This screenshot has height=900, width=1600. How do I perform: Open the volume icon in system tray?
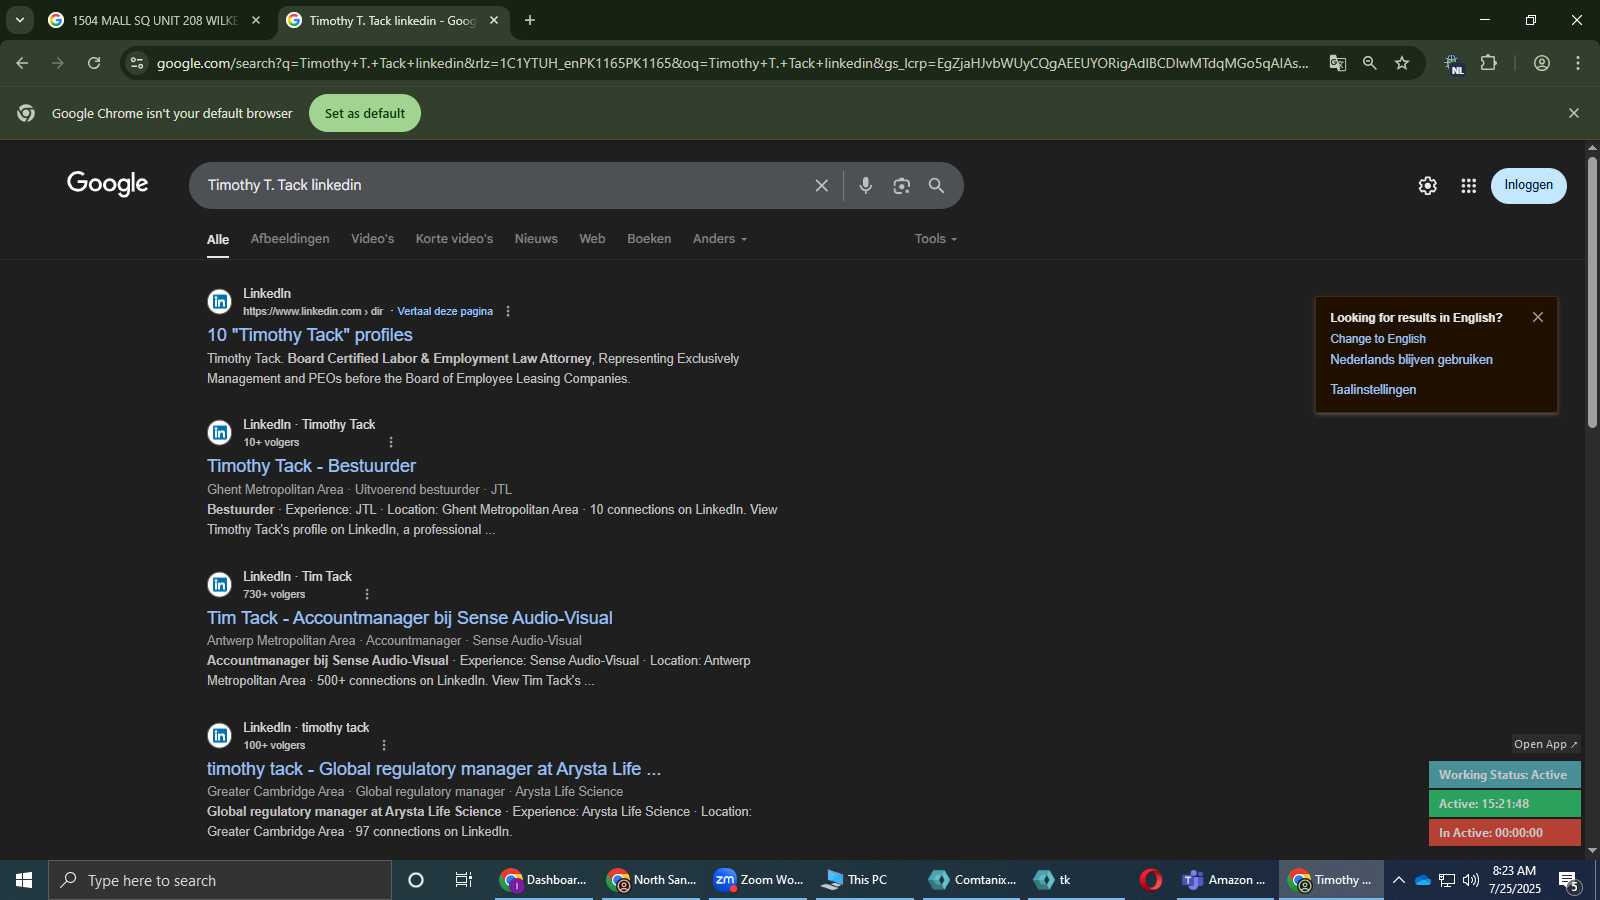[1471, 880]
